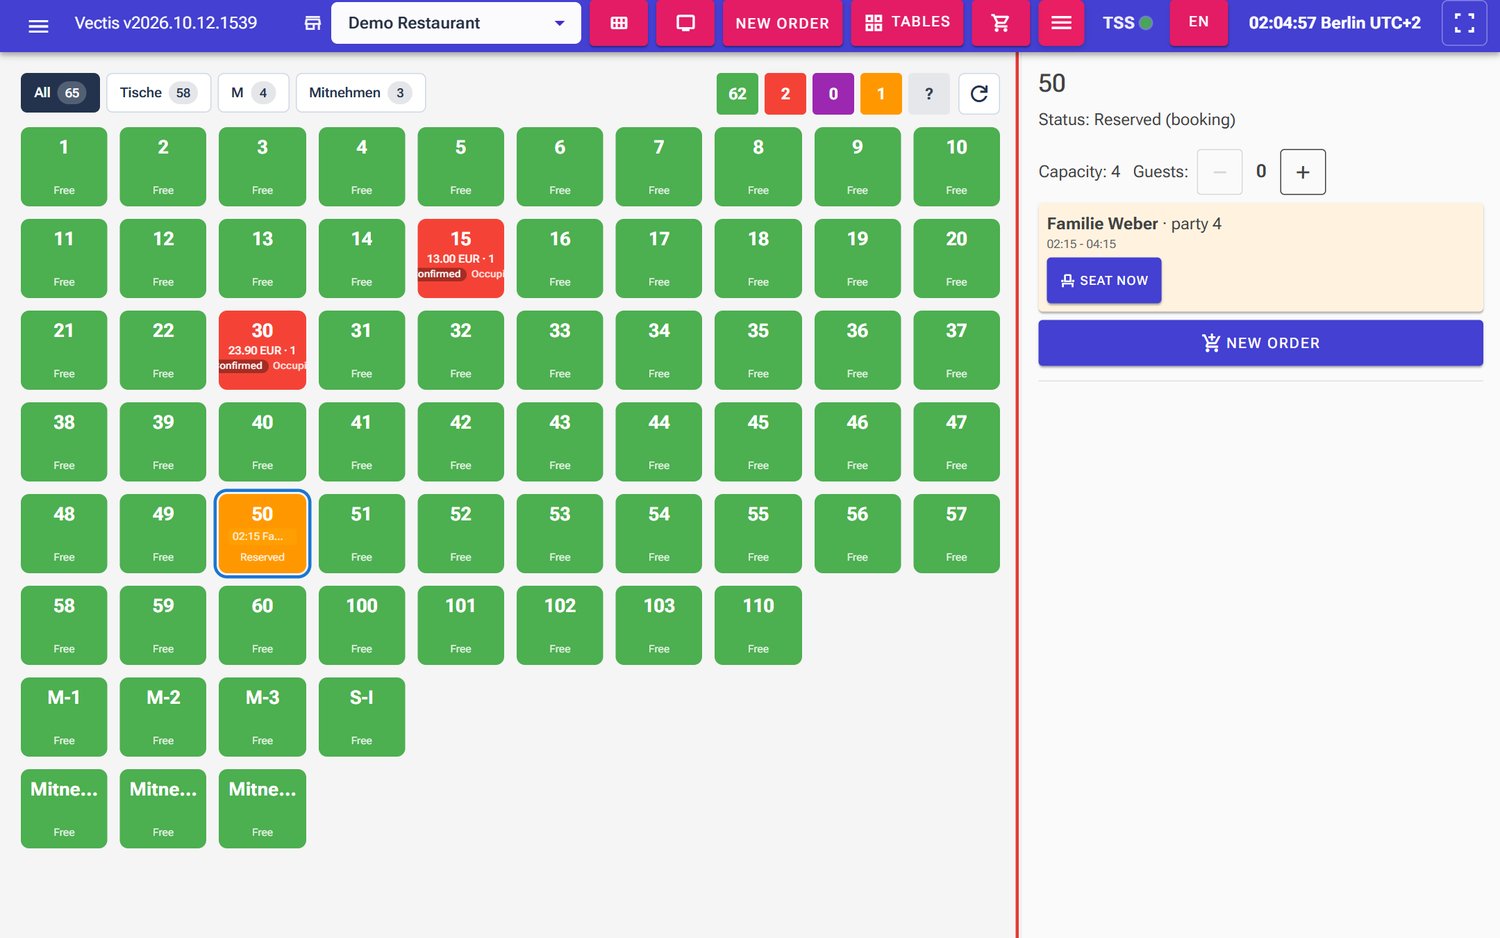Select table M-2
The width and height of the screenshot is (1500, 938).
coord(163,717)
